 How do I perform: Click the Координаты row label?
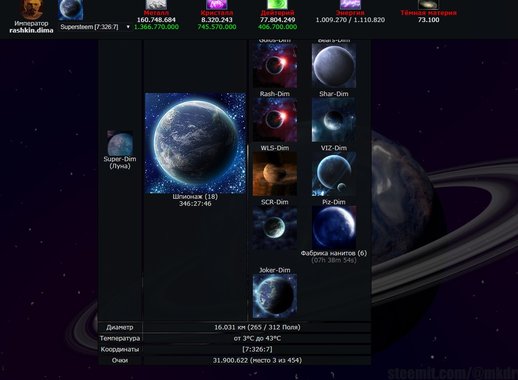(x=120, y=349)
